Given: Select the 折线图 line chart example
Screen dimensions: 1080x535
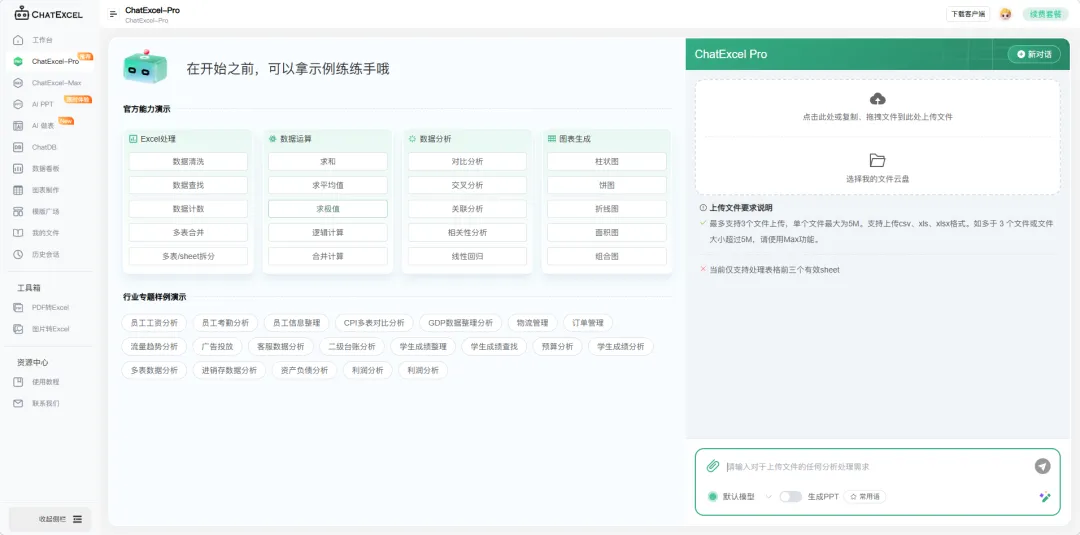Looking at the screenshot, I should [x=607, y=209].
